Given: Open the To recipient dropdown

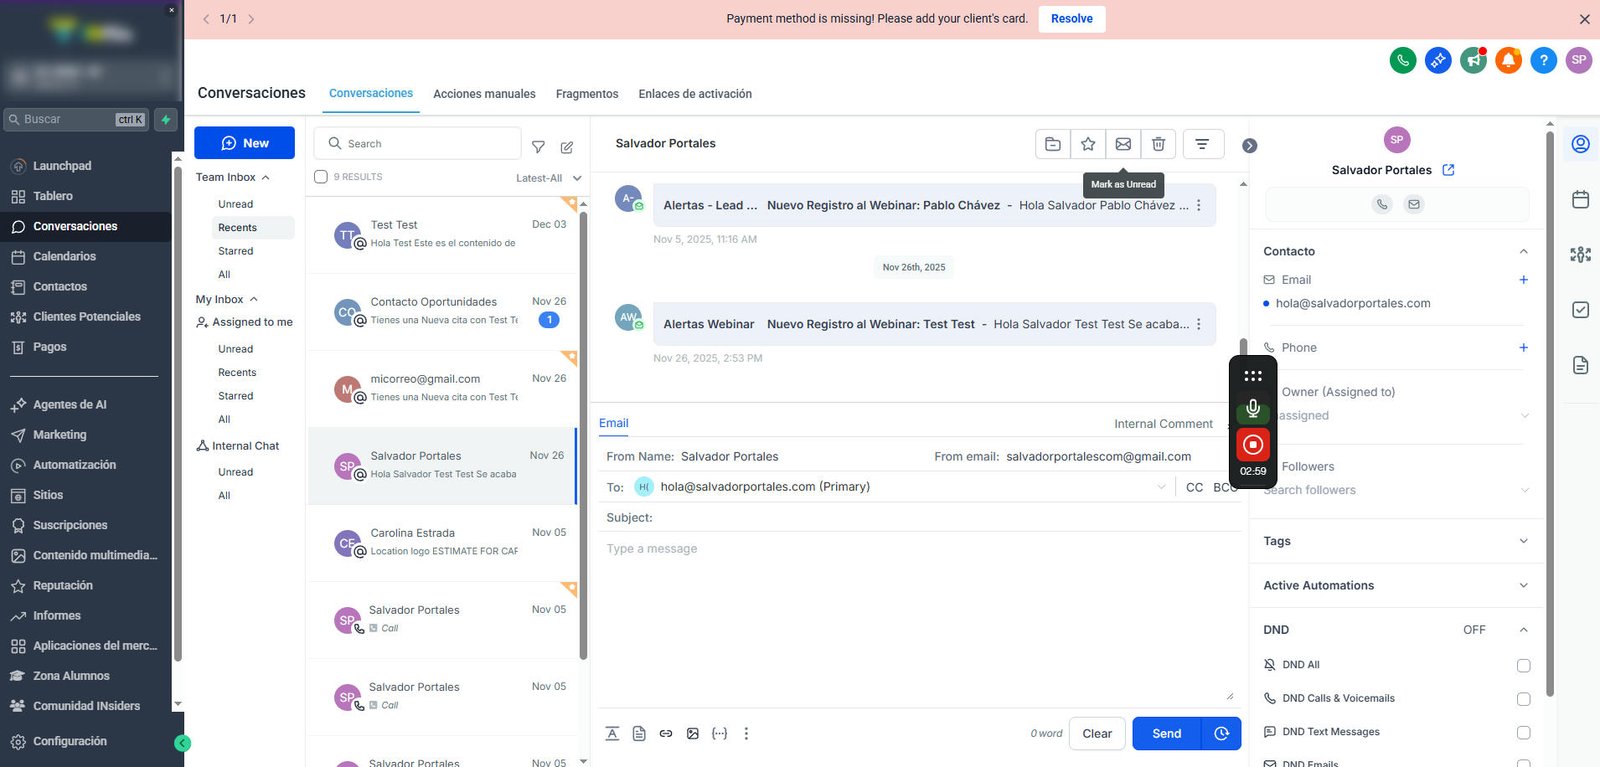Looking at the screenshot, I should [x=1161, y=487].
